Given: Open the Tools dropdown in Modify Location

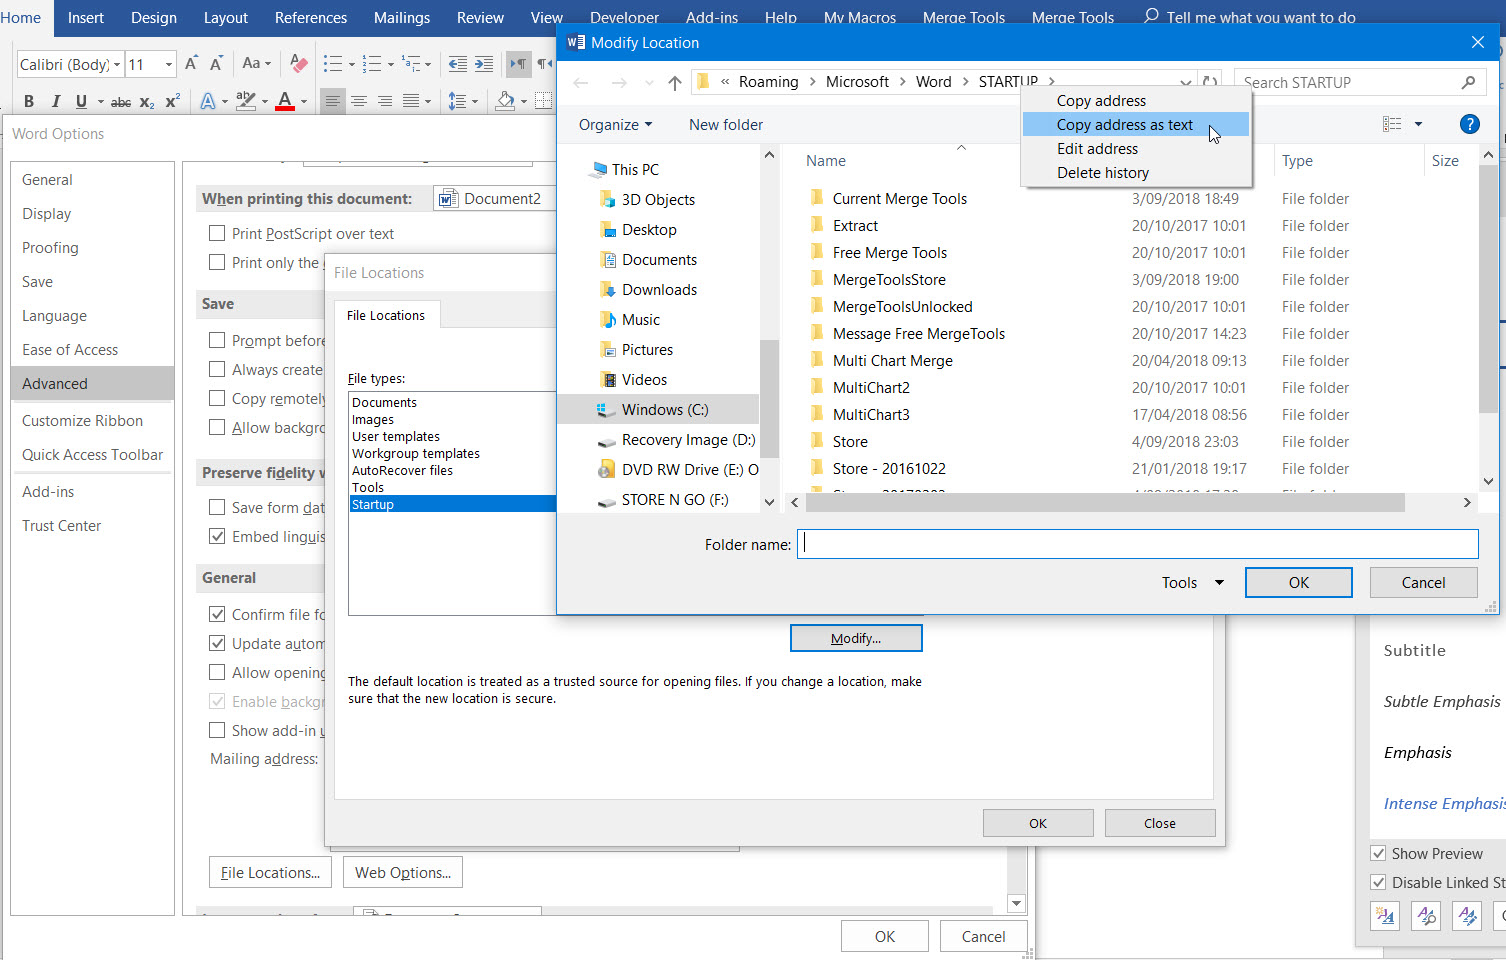Looking at the screenshot, I should tap(1192, 582).
